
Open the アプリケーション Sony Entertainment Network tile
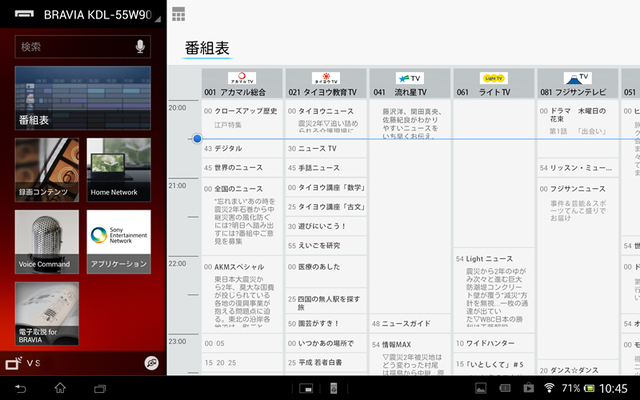coord(118,241)
